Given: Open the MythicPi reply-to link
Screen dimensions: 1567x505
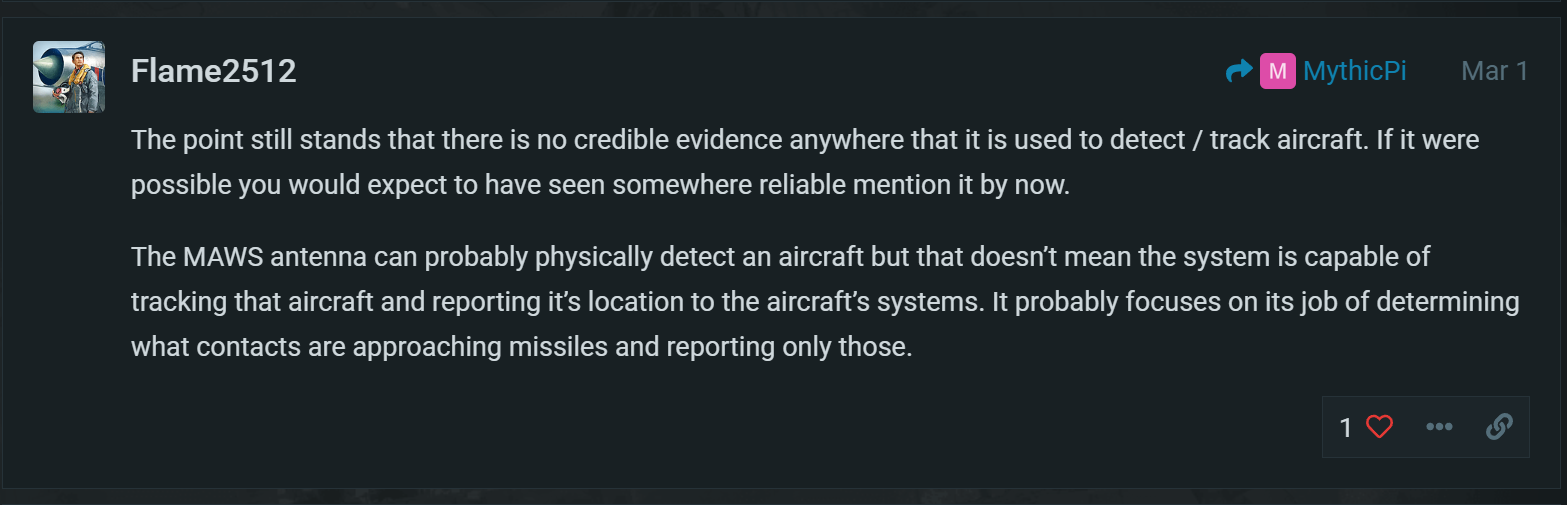Looking at the screenshot, I should click(x=1354, y=71).
